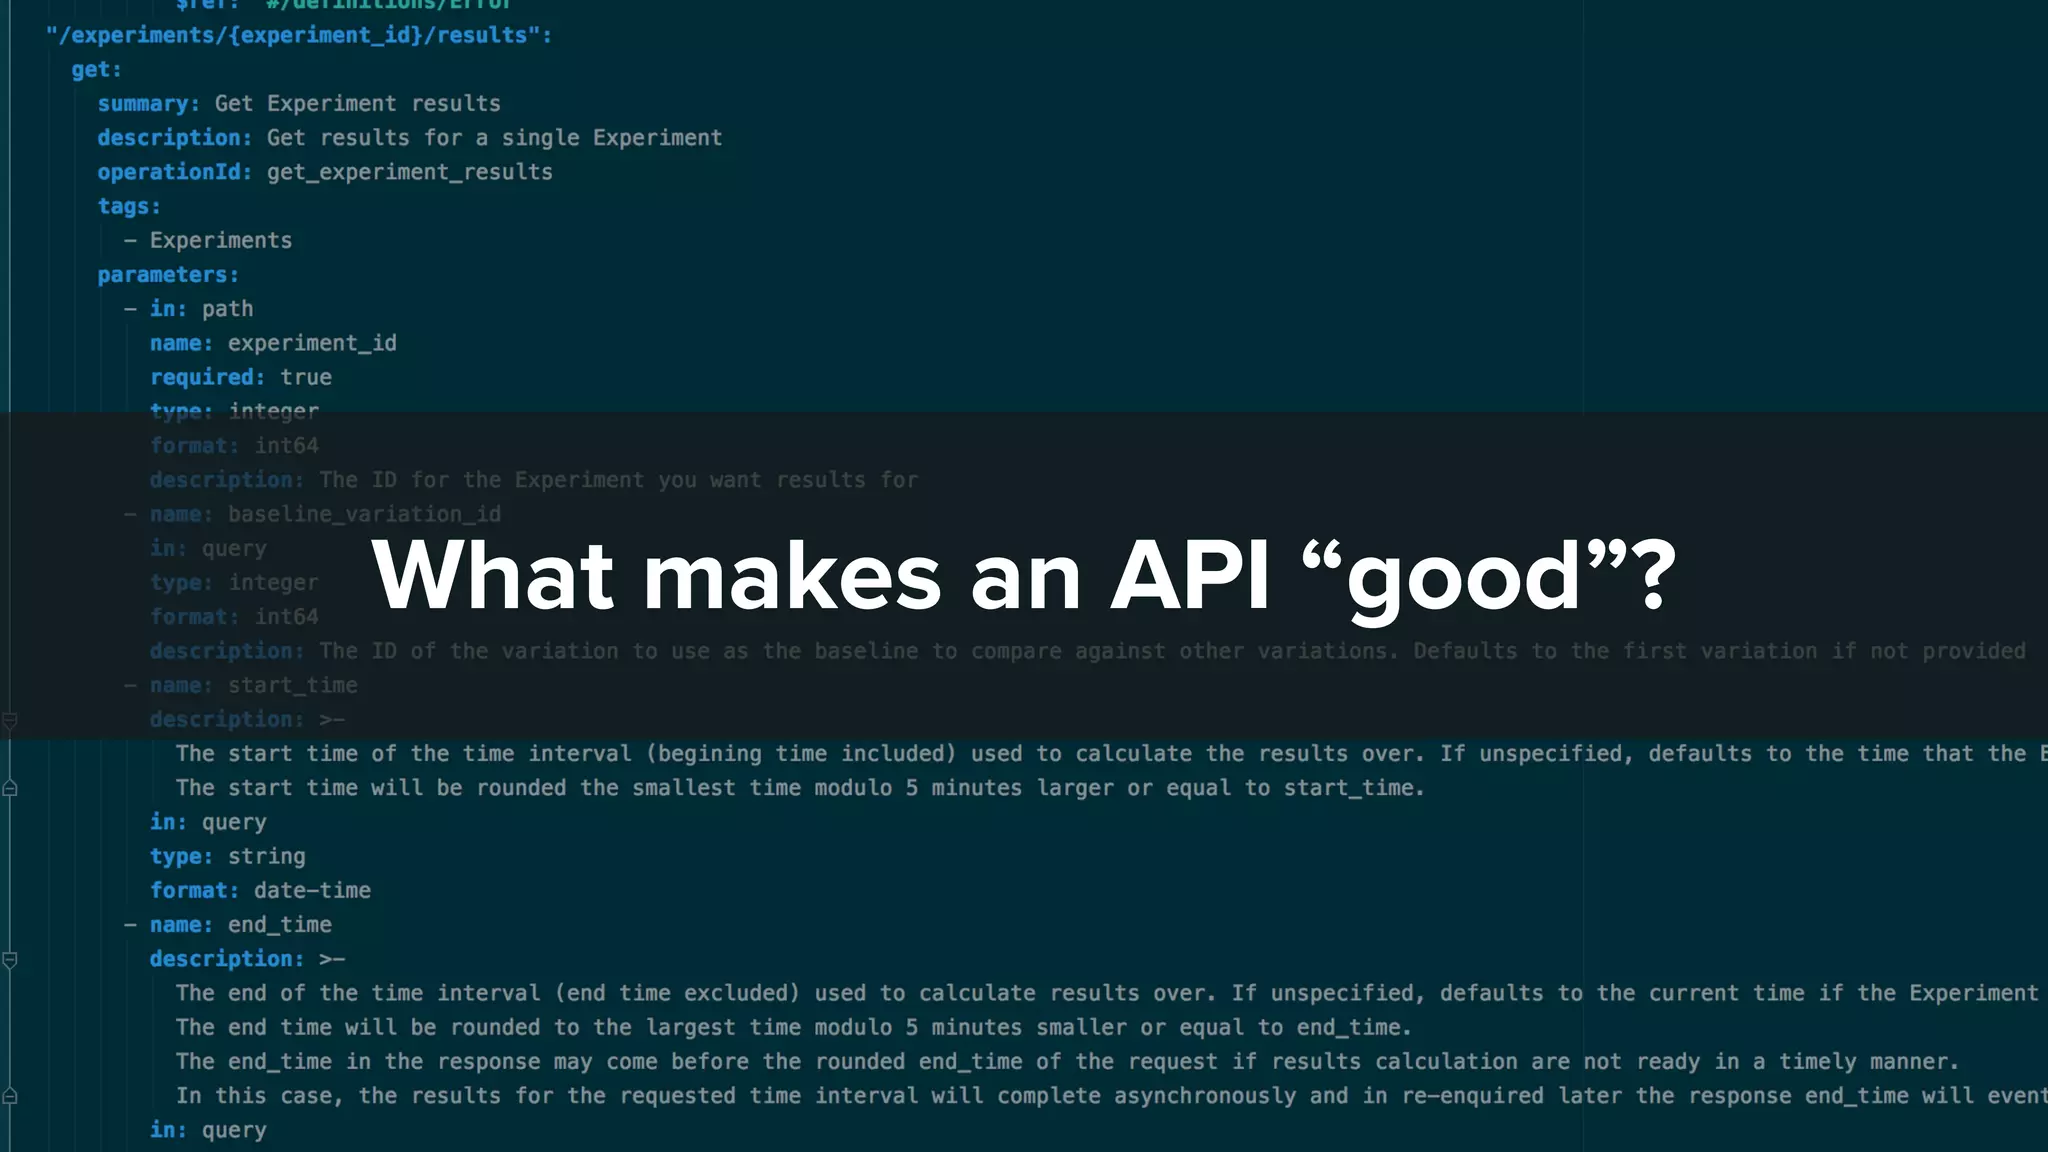Click the 'What makes an API good' heading
The height and width of the screenshot is (1152, 2048).
pos(1022,576)
